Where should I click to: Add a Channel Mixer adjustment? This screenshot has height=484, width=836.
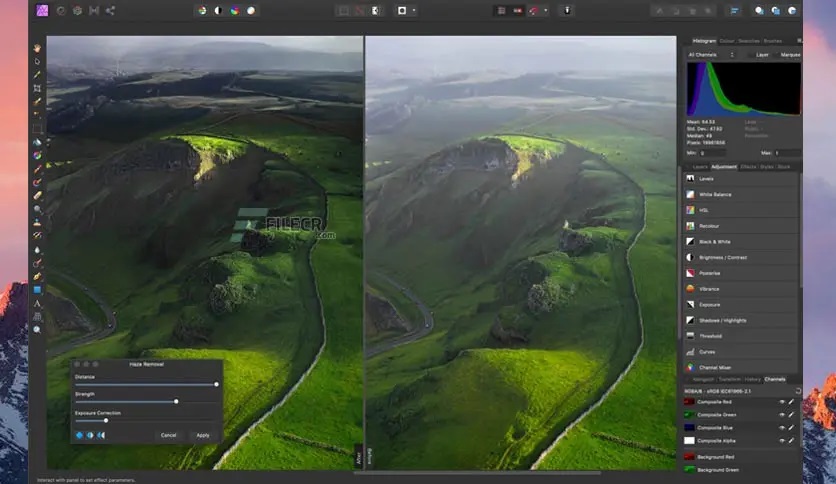point(741,368)
